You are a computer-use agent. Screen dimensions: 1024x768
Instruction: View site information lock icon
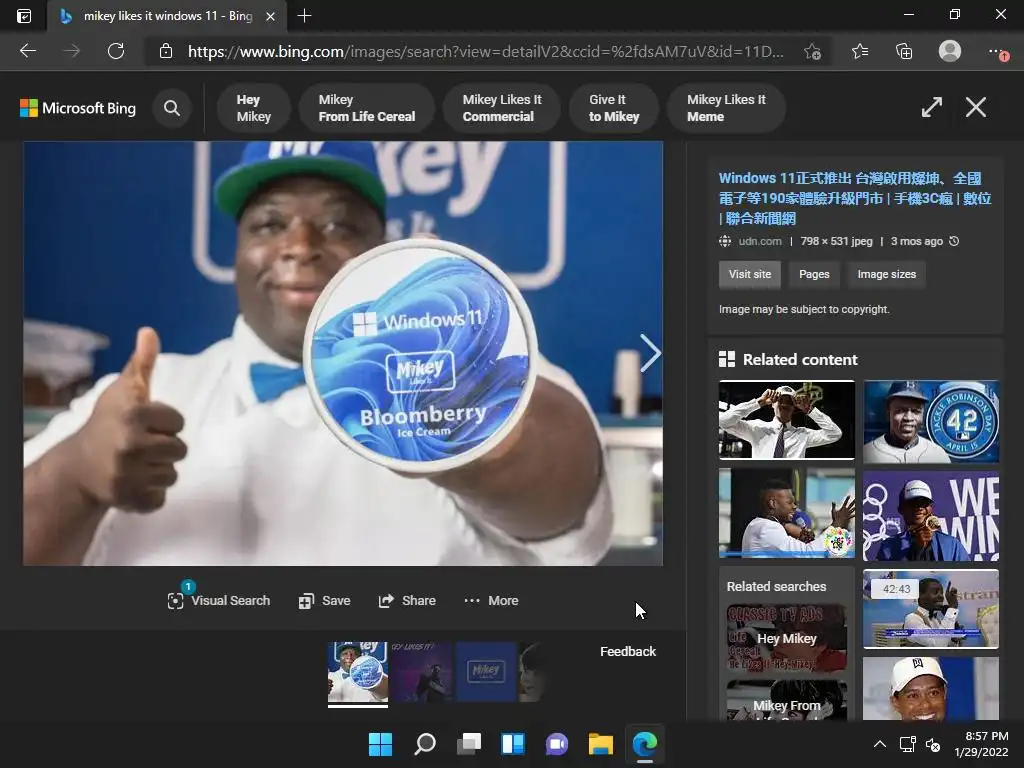[x=166, y=51]
